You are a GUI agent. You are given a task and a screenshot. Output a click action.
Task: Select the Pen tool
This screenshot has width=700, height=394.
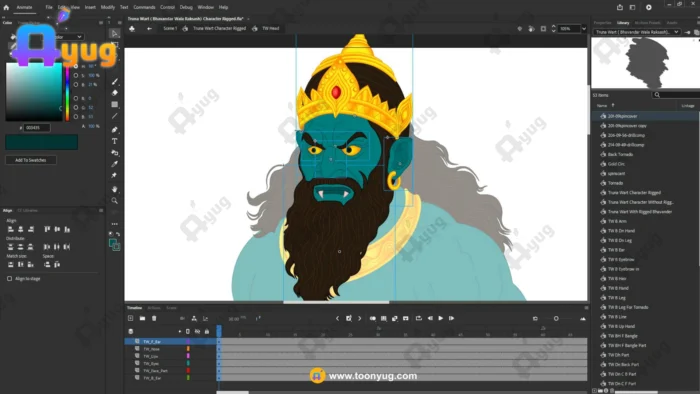point(115,130)
